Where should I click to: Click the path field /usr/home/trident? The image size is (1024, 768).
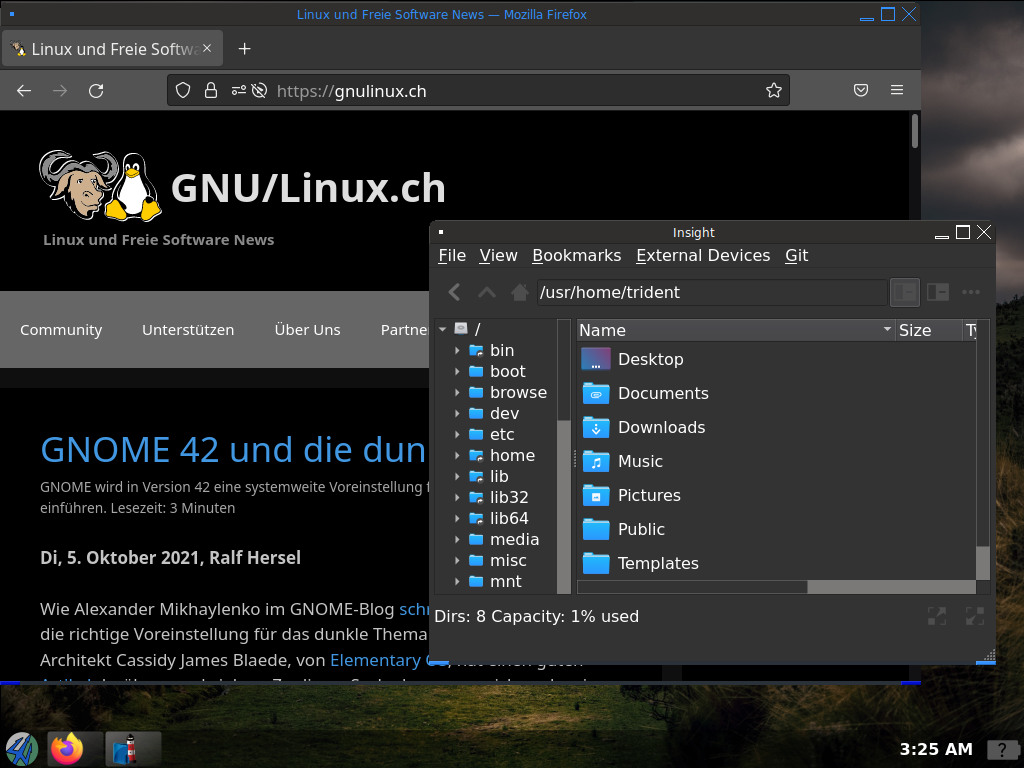(x=712, y=292)
